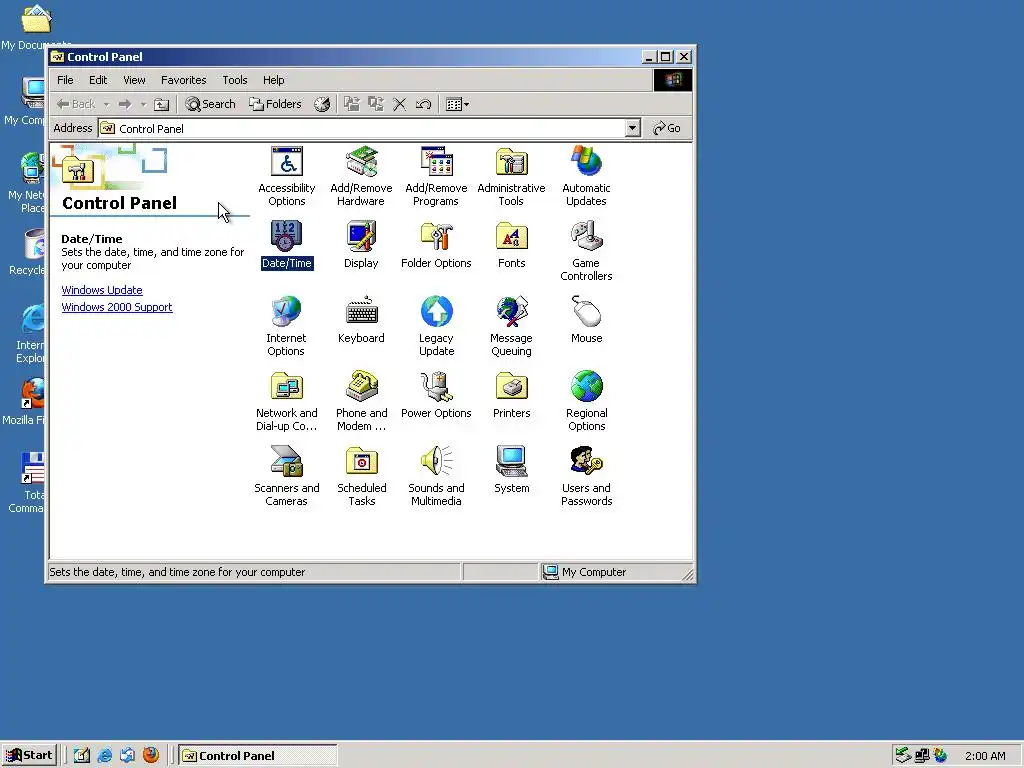Click the Move To toolbar icon
The height and width of the screenshot is (768, 1024).
(352, 104)
